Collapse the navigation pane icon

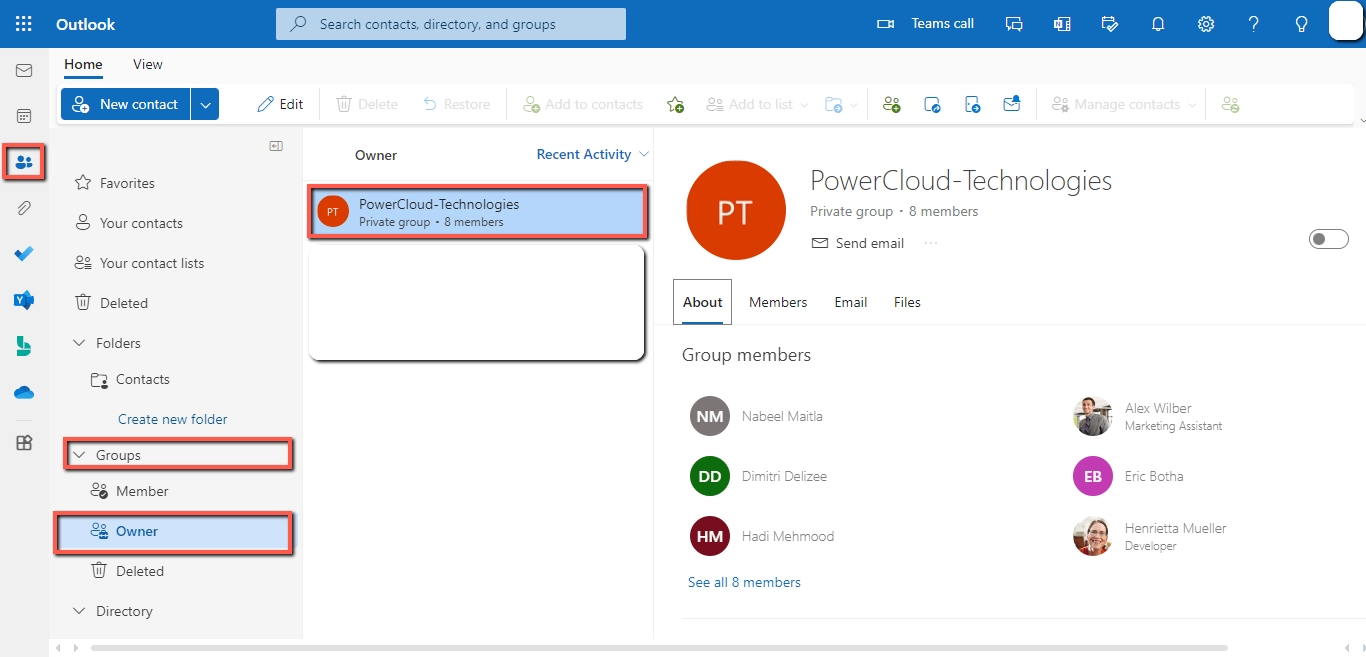pos(276,146)
